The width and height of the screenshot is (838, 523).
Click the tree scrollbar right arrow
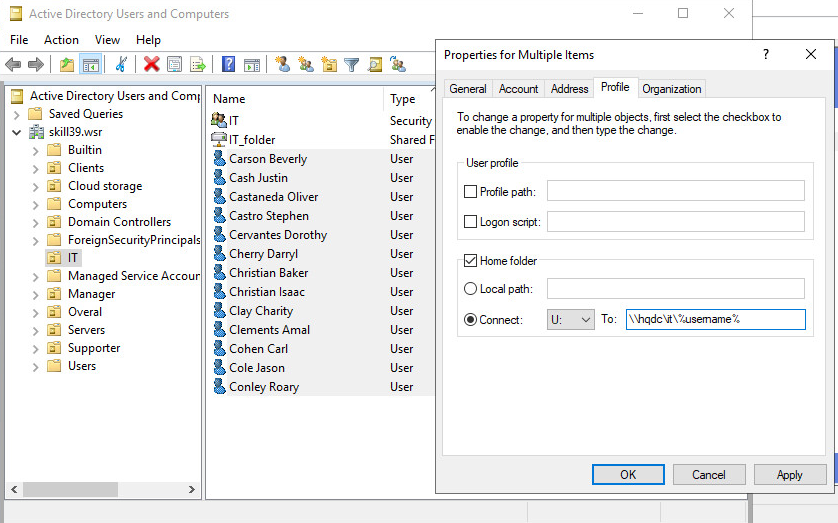pos(191,489)
